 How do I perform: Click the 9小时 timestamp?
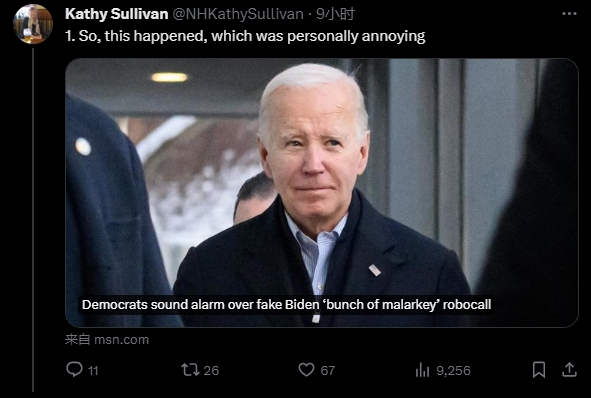[x=335, y=14]
